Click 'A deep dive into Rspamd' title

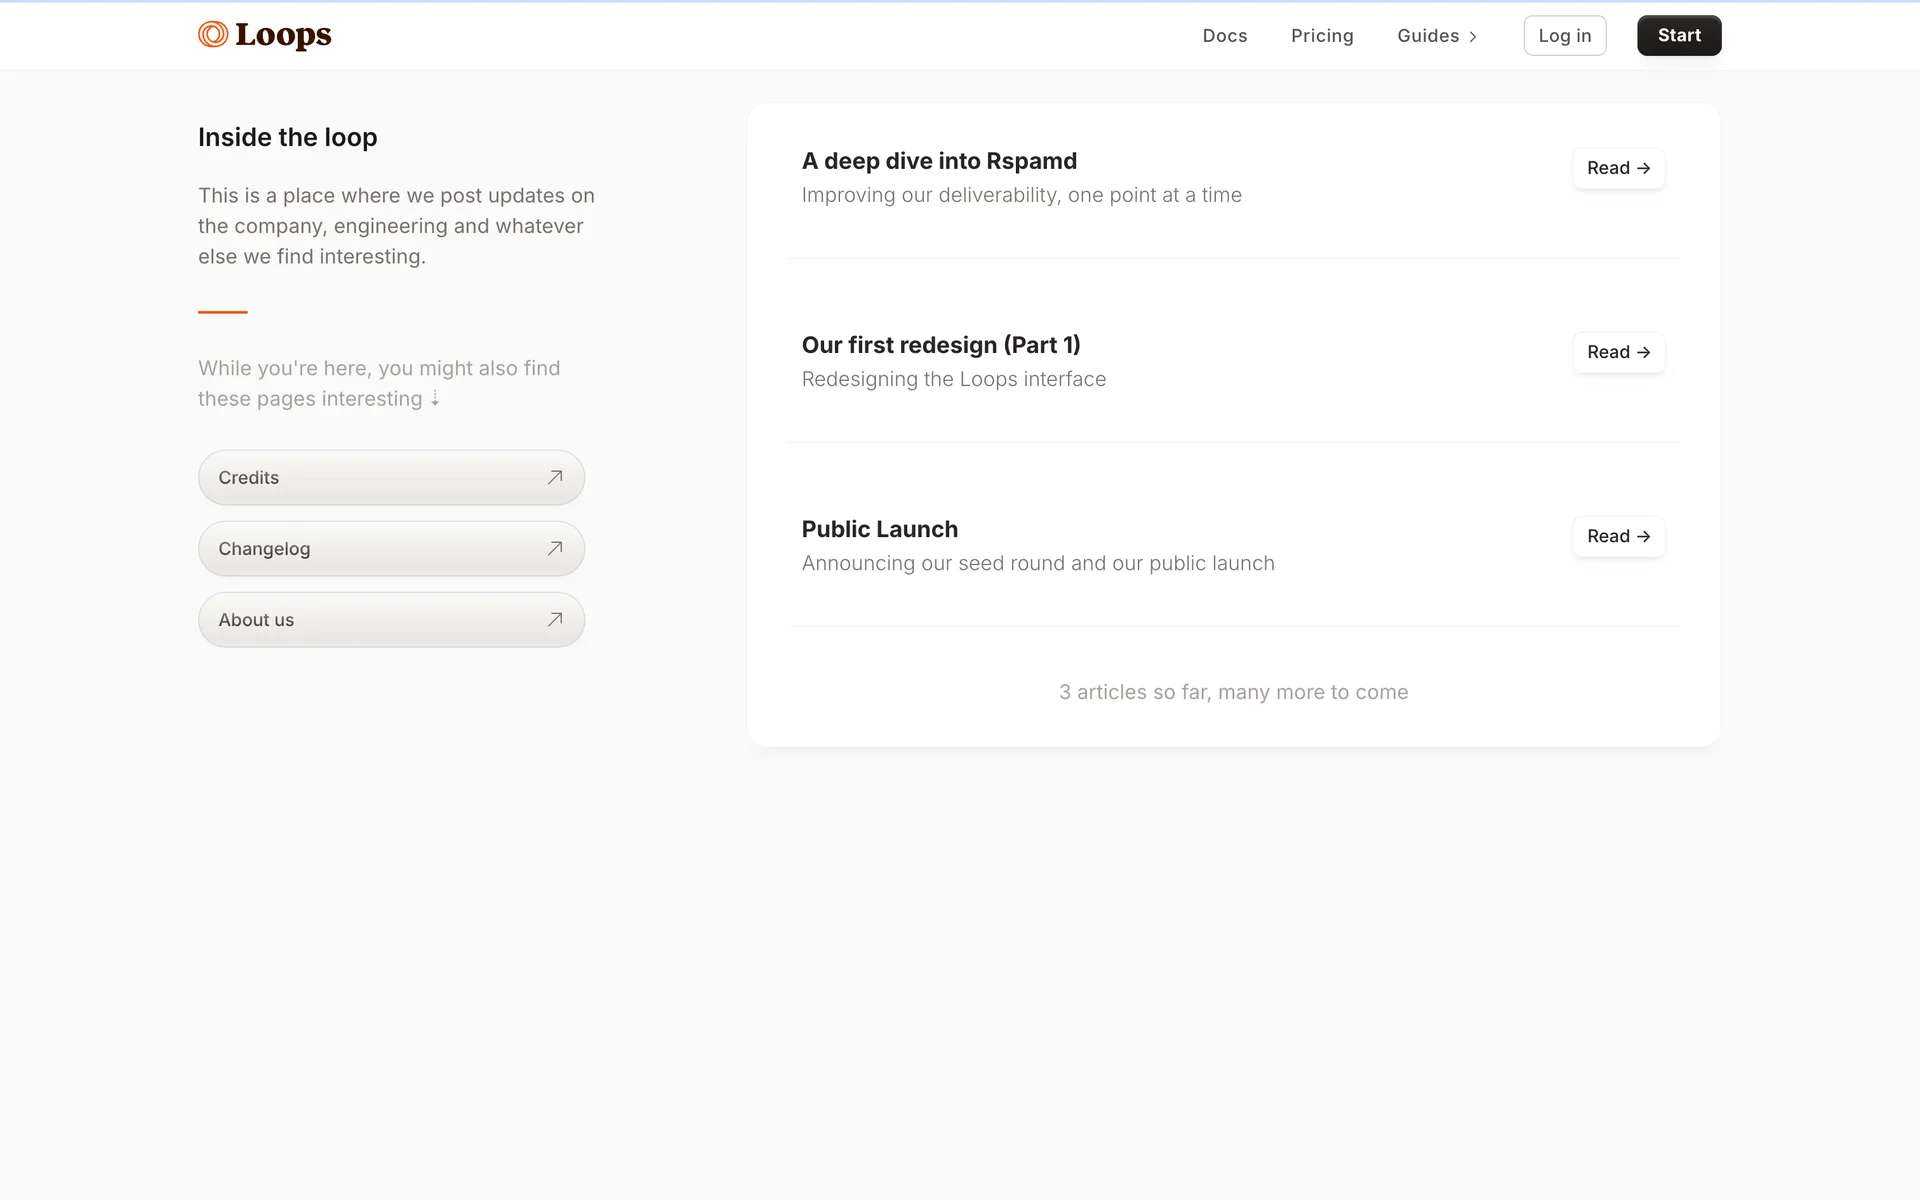(x=938, y=161)
